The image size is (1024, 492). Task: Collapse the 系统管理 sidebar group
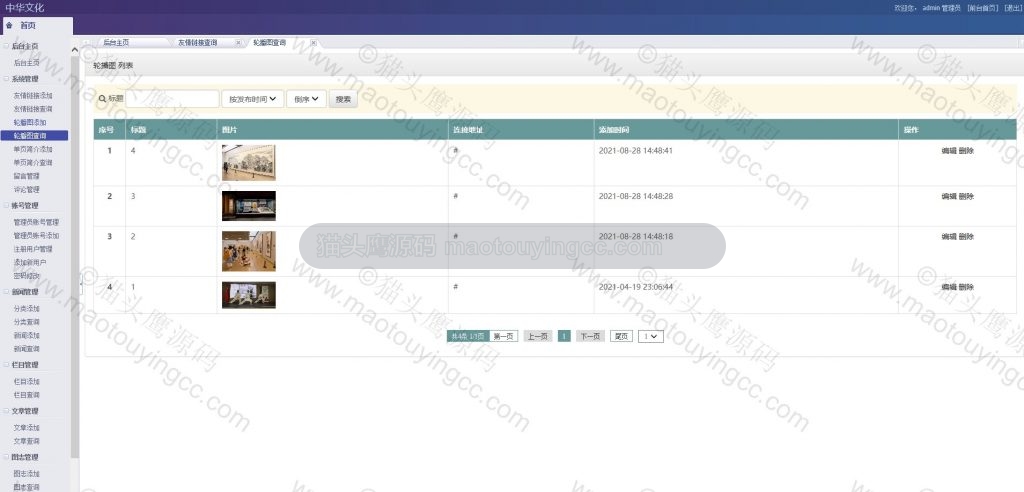[x=7, y=79]
